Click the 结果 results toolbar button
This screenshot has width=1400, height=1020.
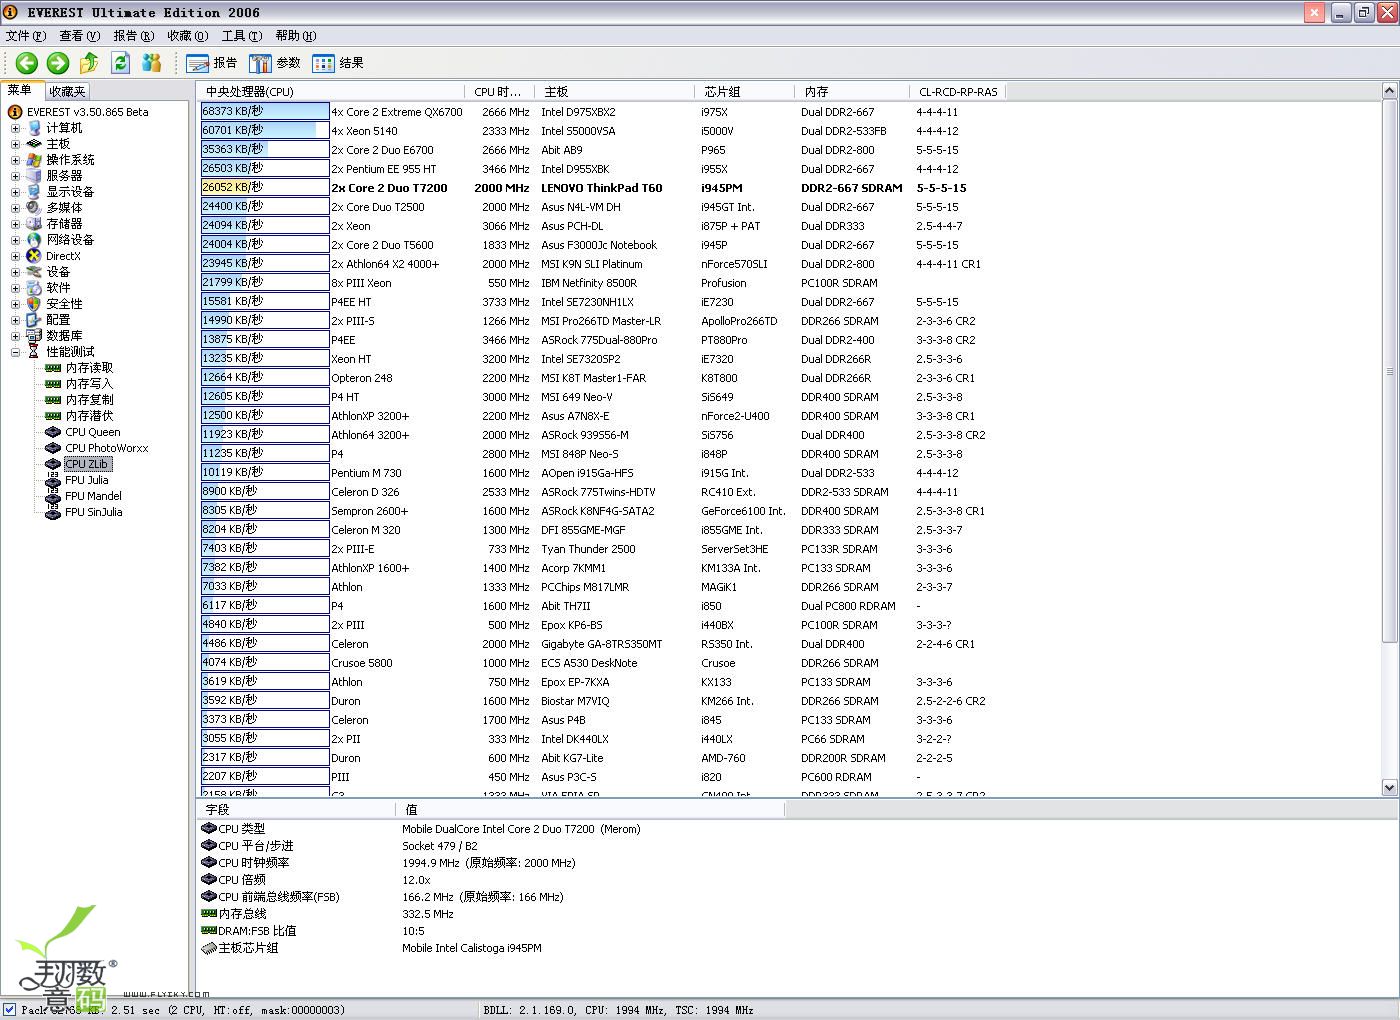pos(338,63)
